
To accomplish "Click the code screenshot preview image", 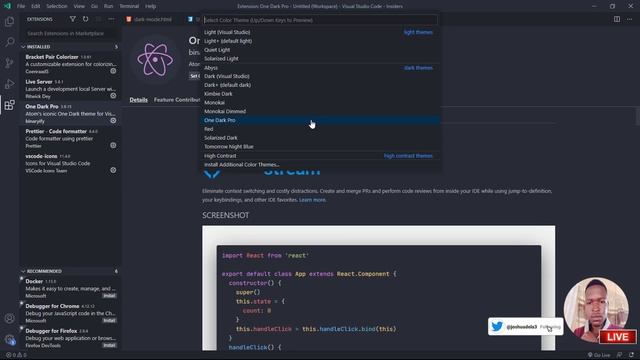I will pyautogui.click(x=378, y=288).
